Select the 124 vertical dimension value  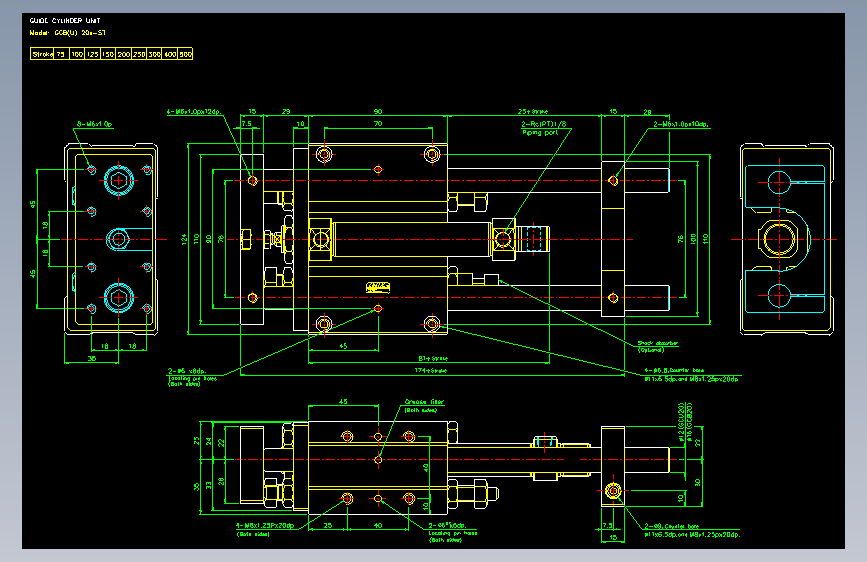tap(184, 239)
